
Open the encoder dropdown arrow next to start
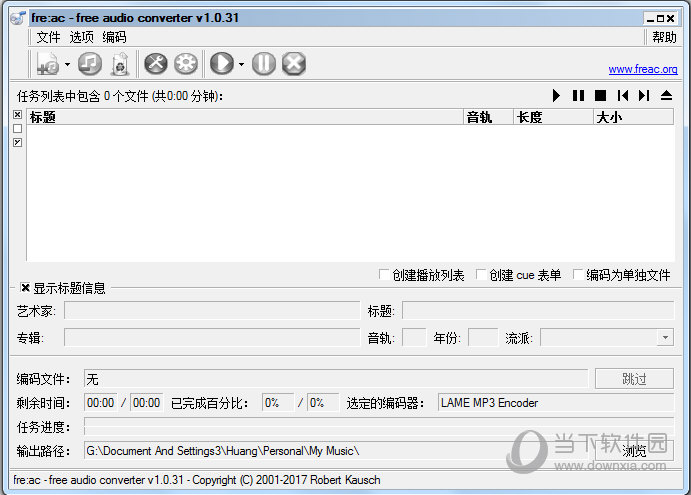point(242,65)
